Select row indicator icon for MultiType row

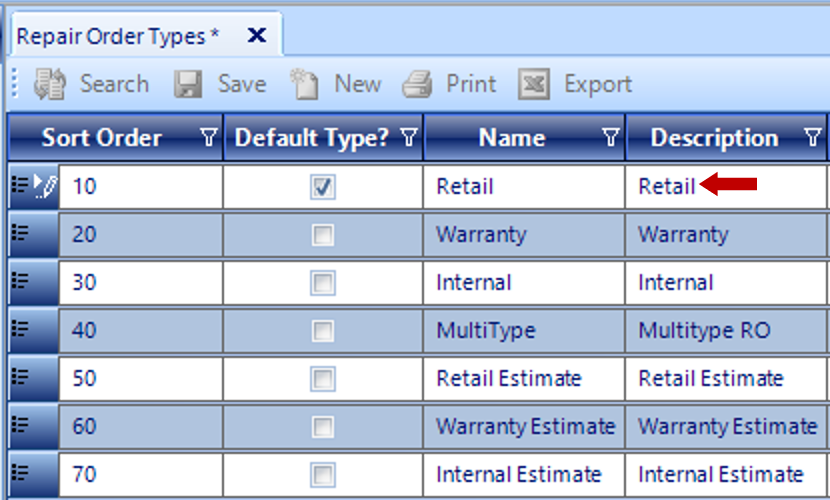(x=21, y=329)
